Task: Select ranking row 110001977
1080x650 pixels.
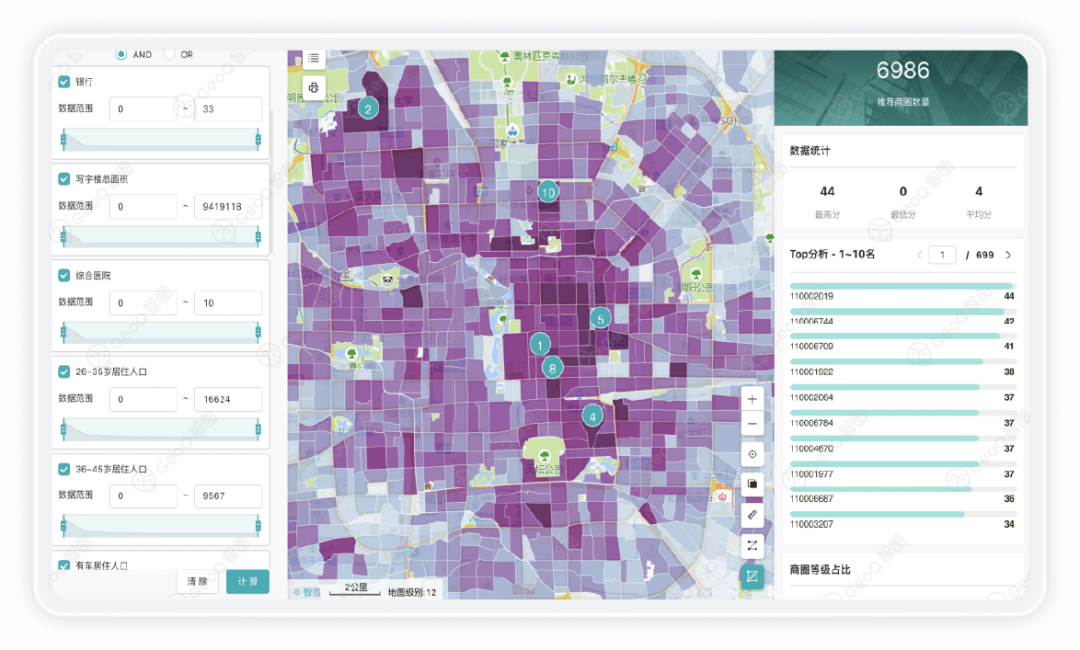Action: [902, 469]
